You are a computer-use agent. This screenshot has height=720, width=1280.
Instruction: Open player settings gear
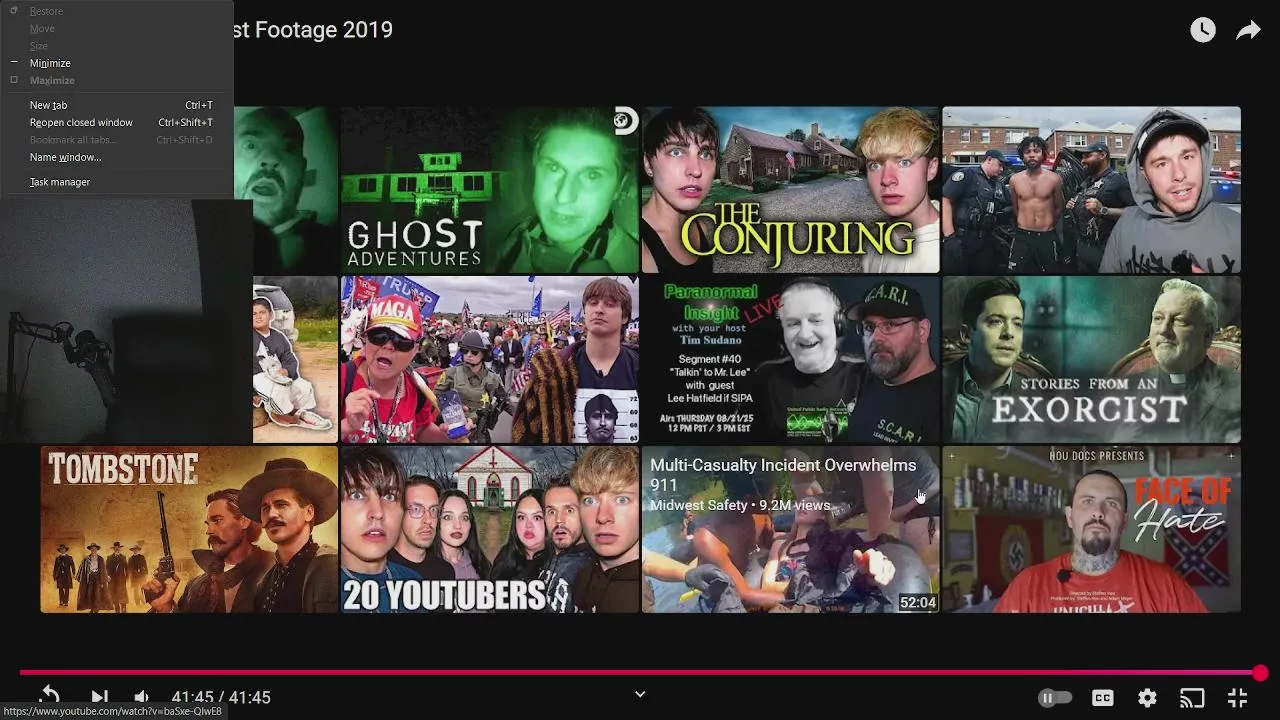click(1147, 698)
